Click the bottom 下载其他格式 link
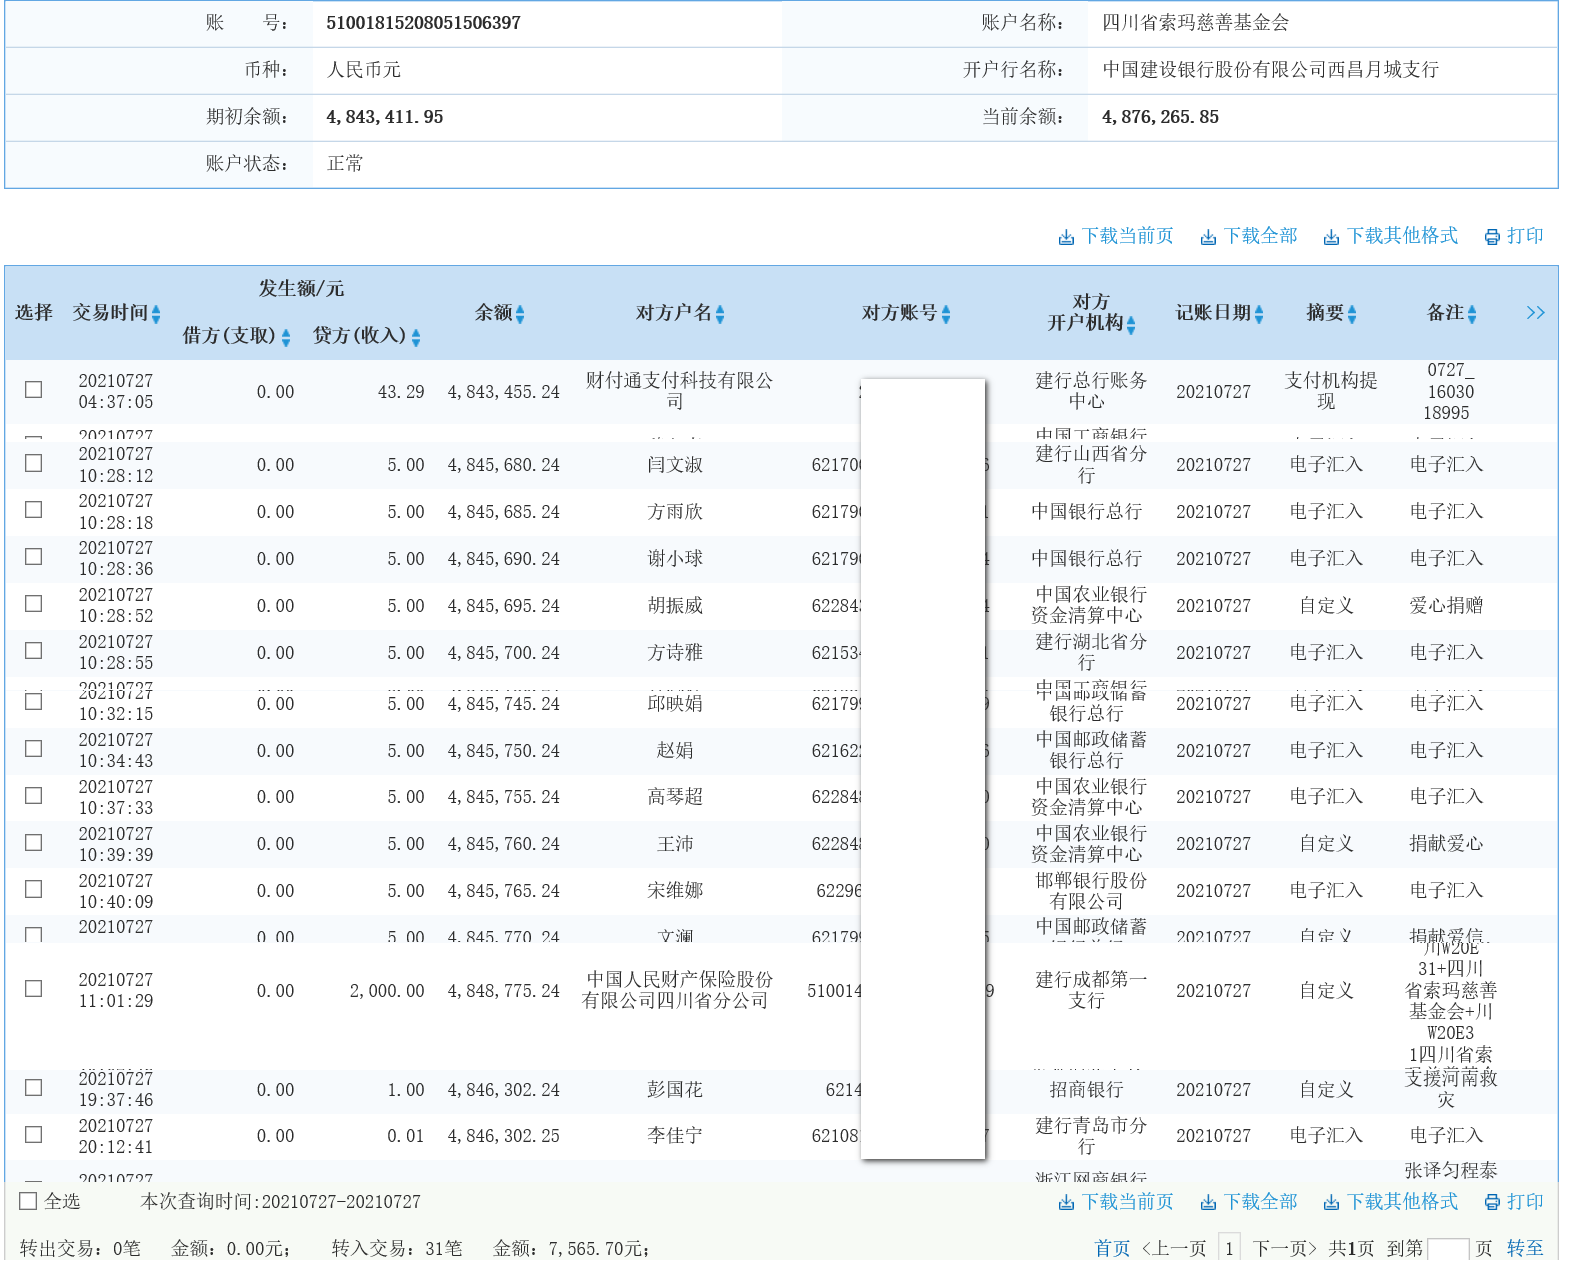Image resolution: width=1571 pixels, height=1282 pixels. 1391,1202
